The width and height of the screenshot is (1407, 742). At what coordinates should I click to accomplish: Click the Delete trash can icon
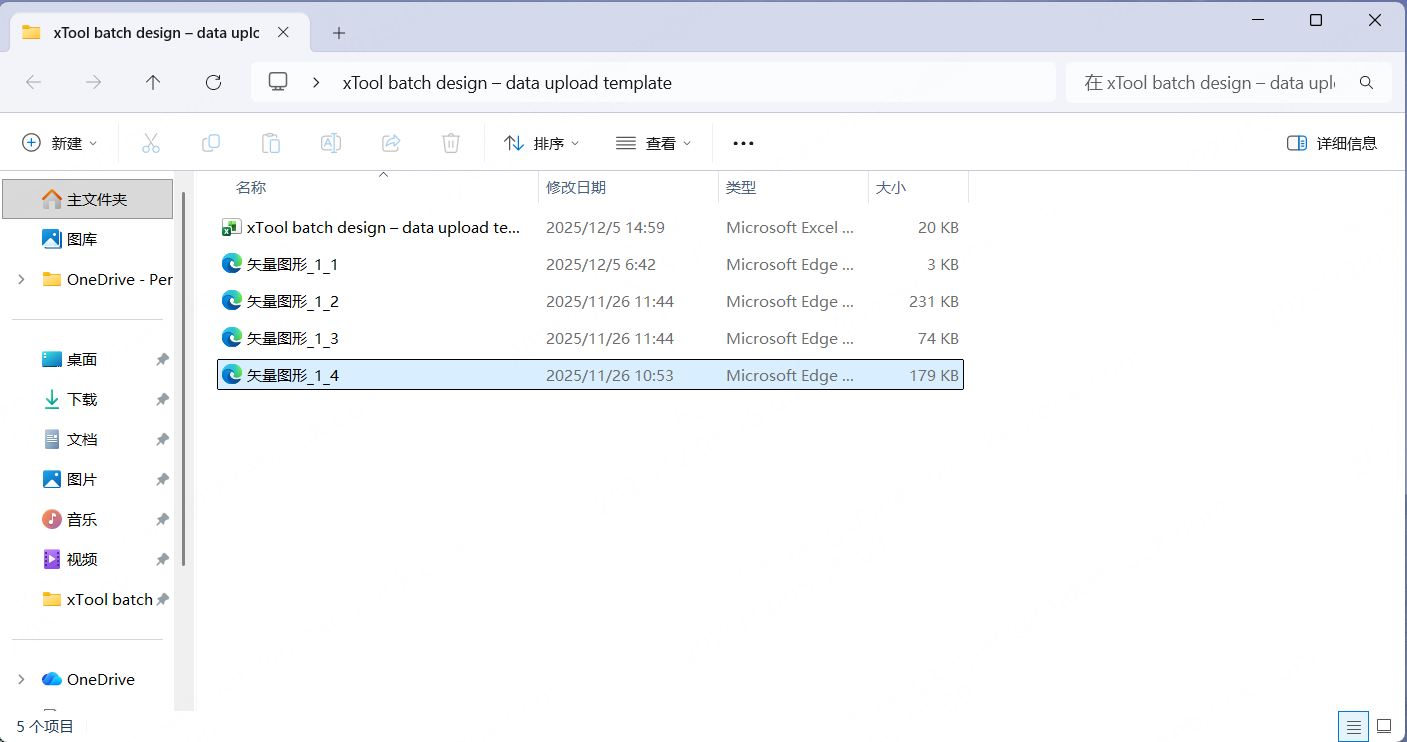[x=451, y=143]
